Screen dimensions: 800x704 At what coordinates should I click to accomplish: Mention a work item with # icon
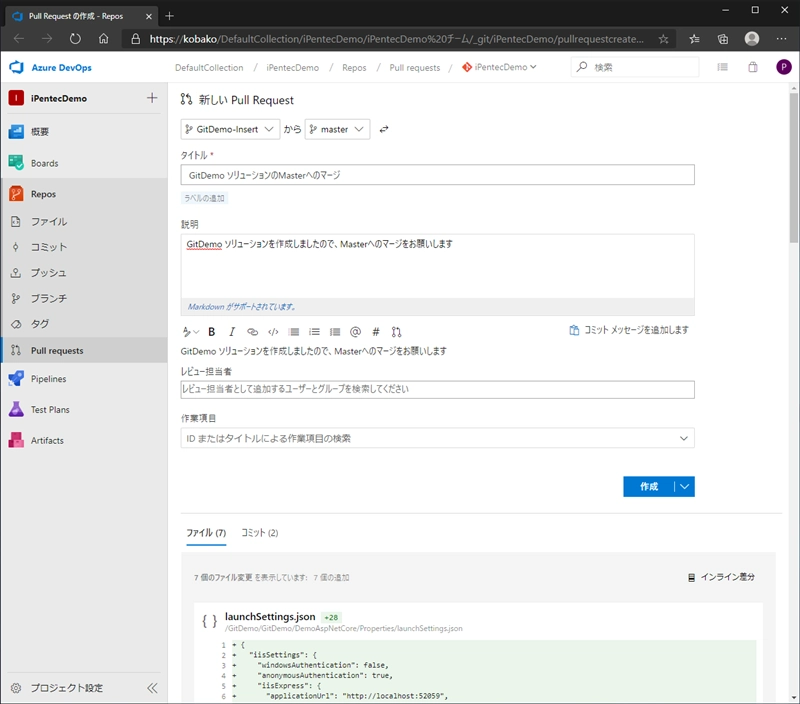(x=376, y=332)
